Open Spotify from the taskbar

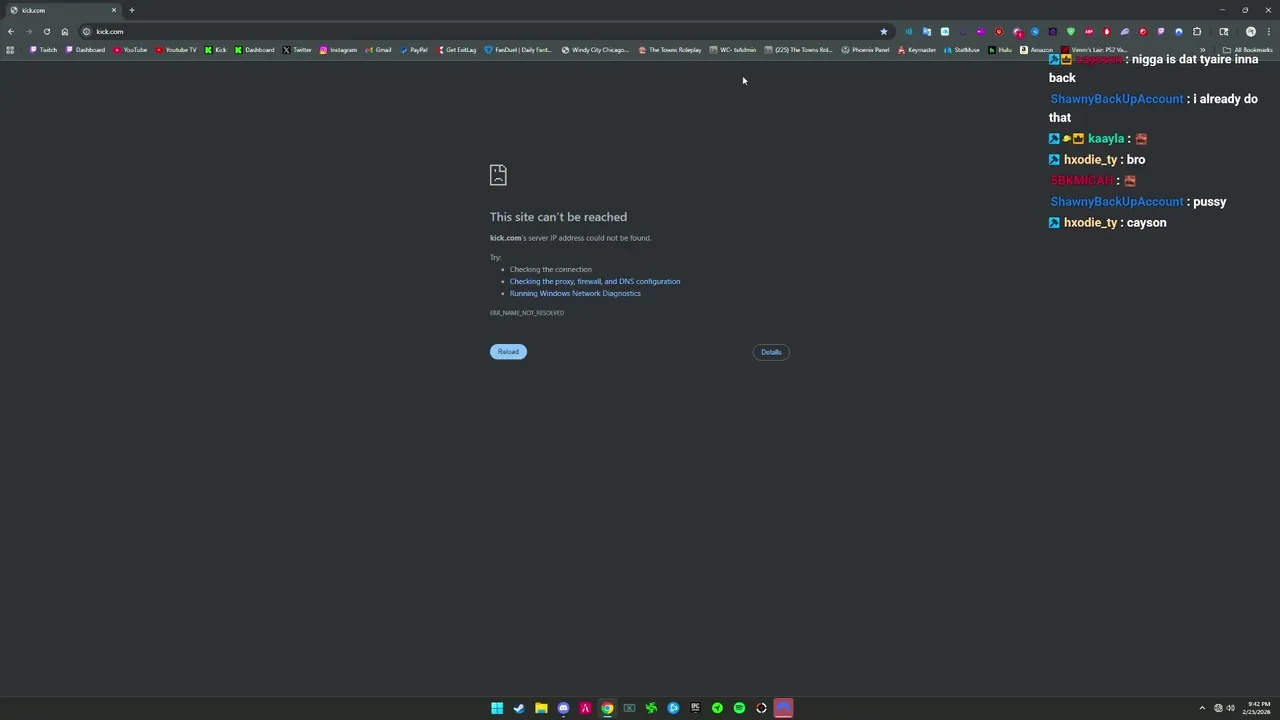pyautogui.click(x=739, y=708)
